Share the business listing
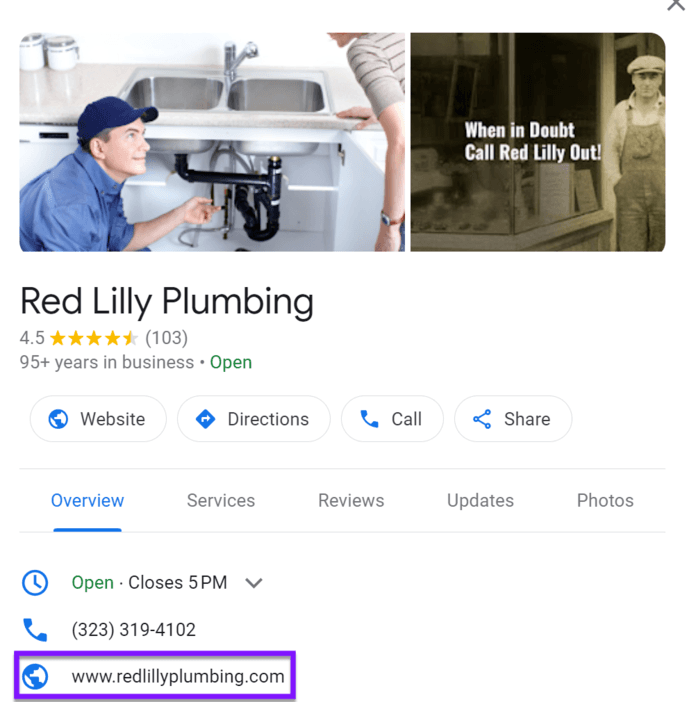This screenshot has height=702, width=696. point(513,419)
